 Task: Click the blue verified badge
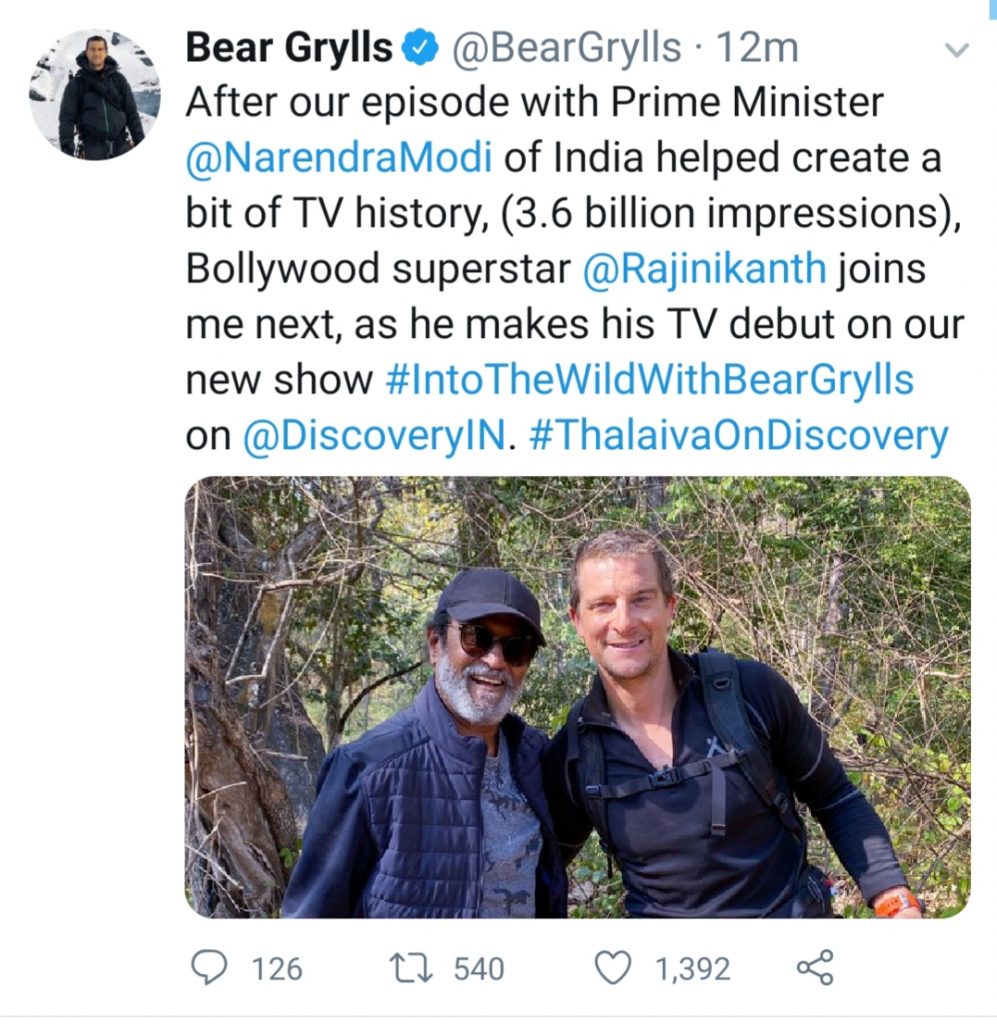pyautogui.click(x=419, y=48)
